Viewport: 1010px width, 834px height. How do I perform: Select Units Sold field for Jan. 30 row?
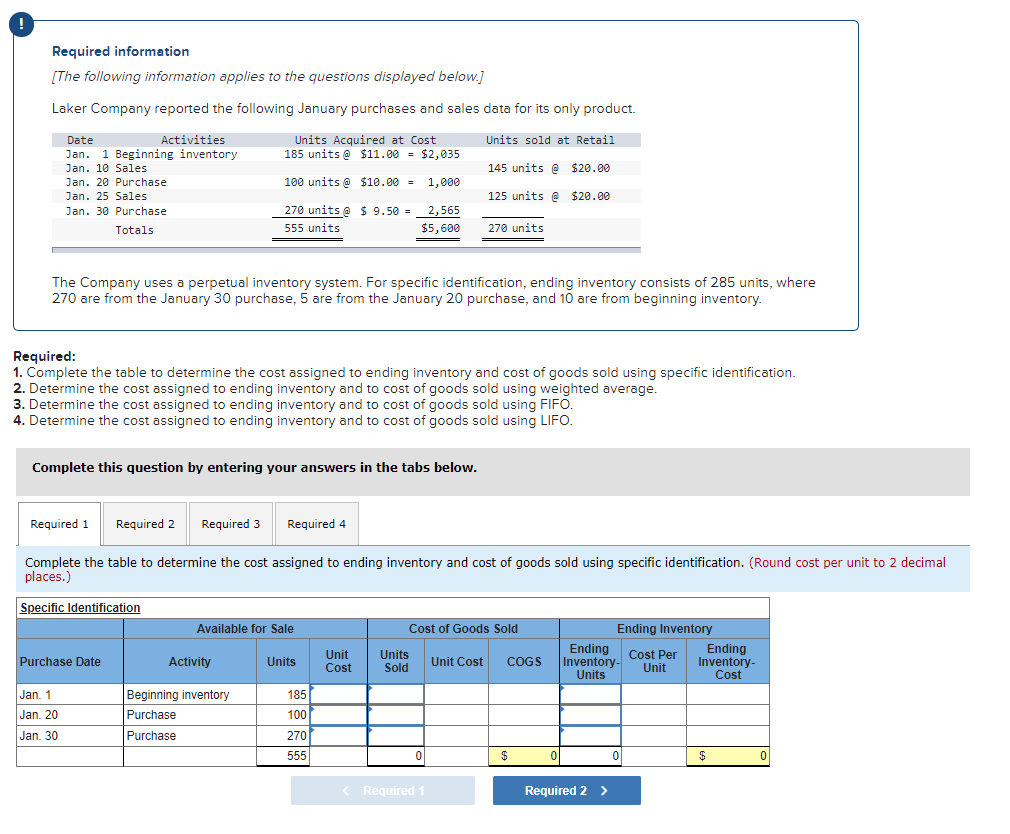pyautogui.click(x=395, y=735)
